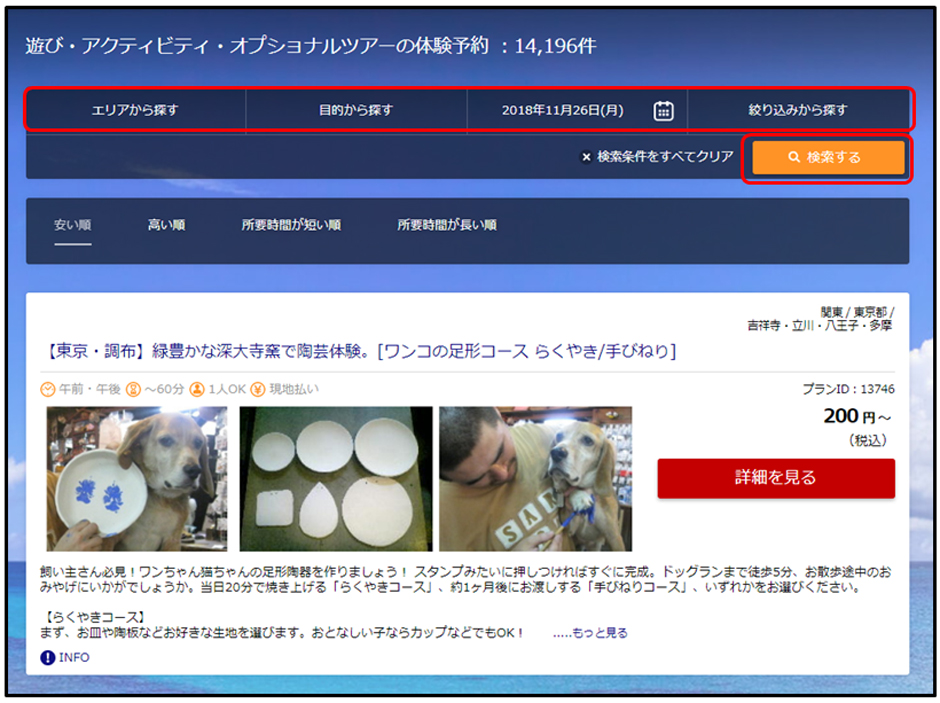The height and width of the screenshot is (703, 940).
Task: Open the 2018年11月26日(月) date picker
Action: click(x=562, y=111)
